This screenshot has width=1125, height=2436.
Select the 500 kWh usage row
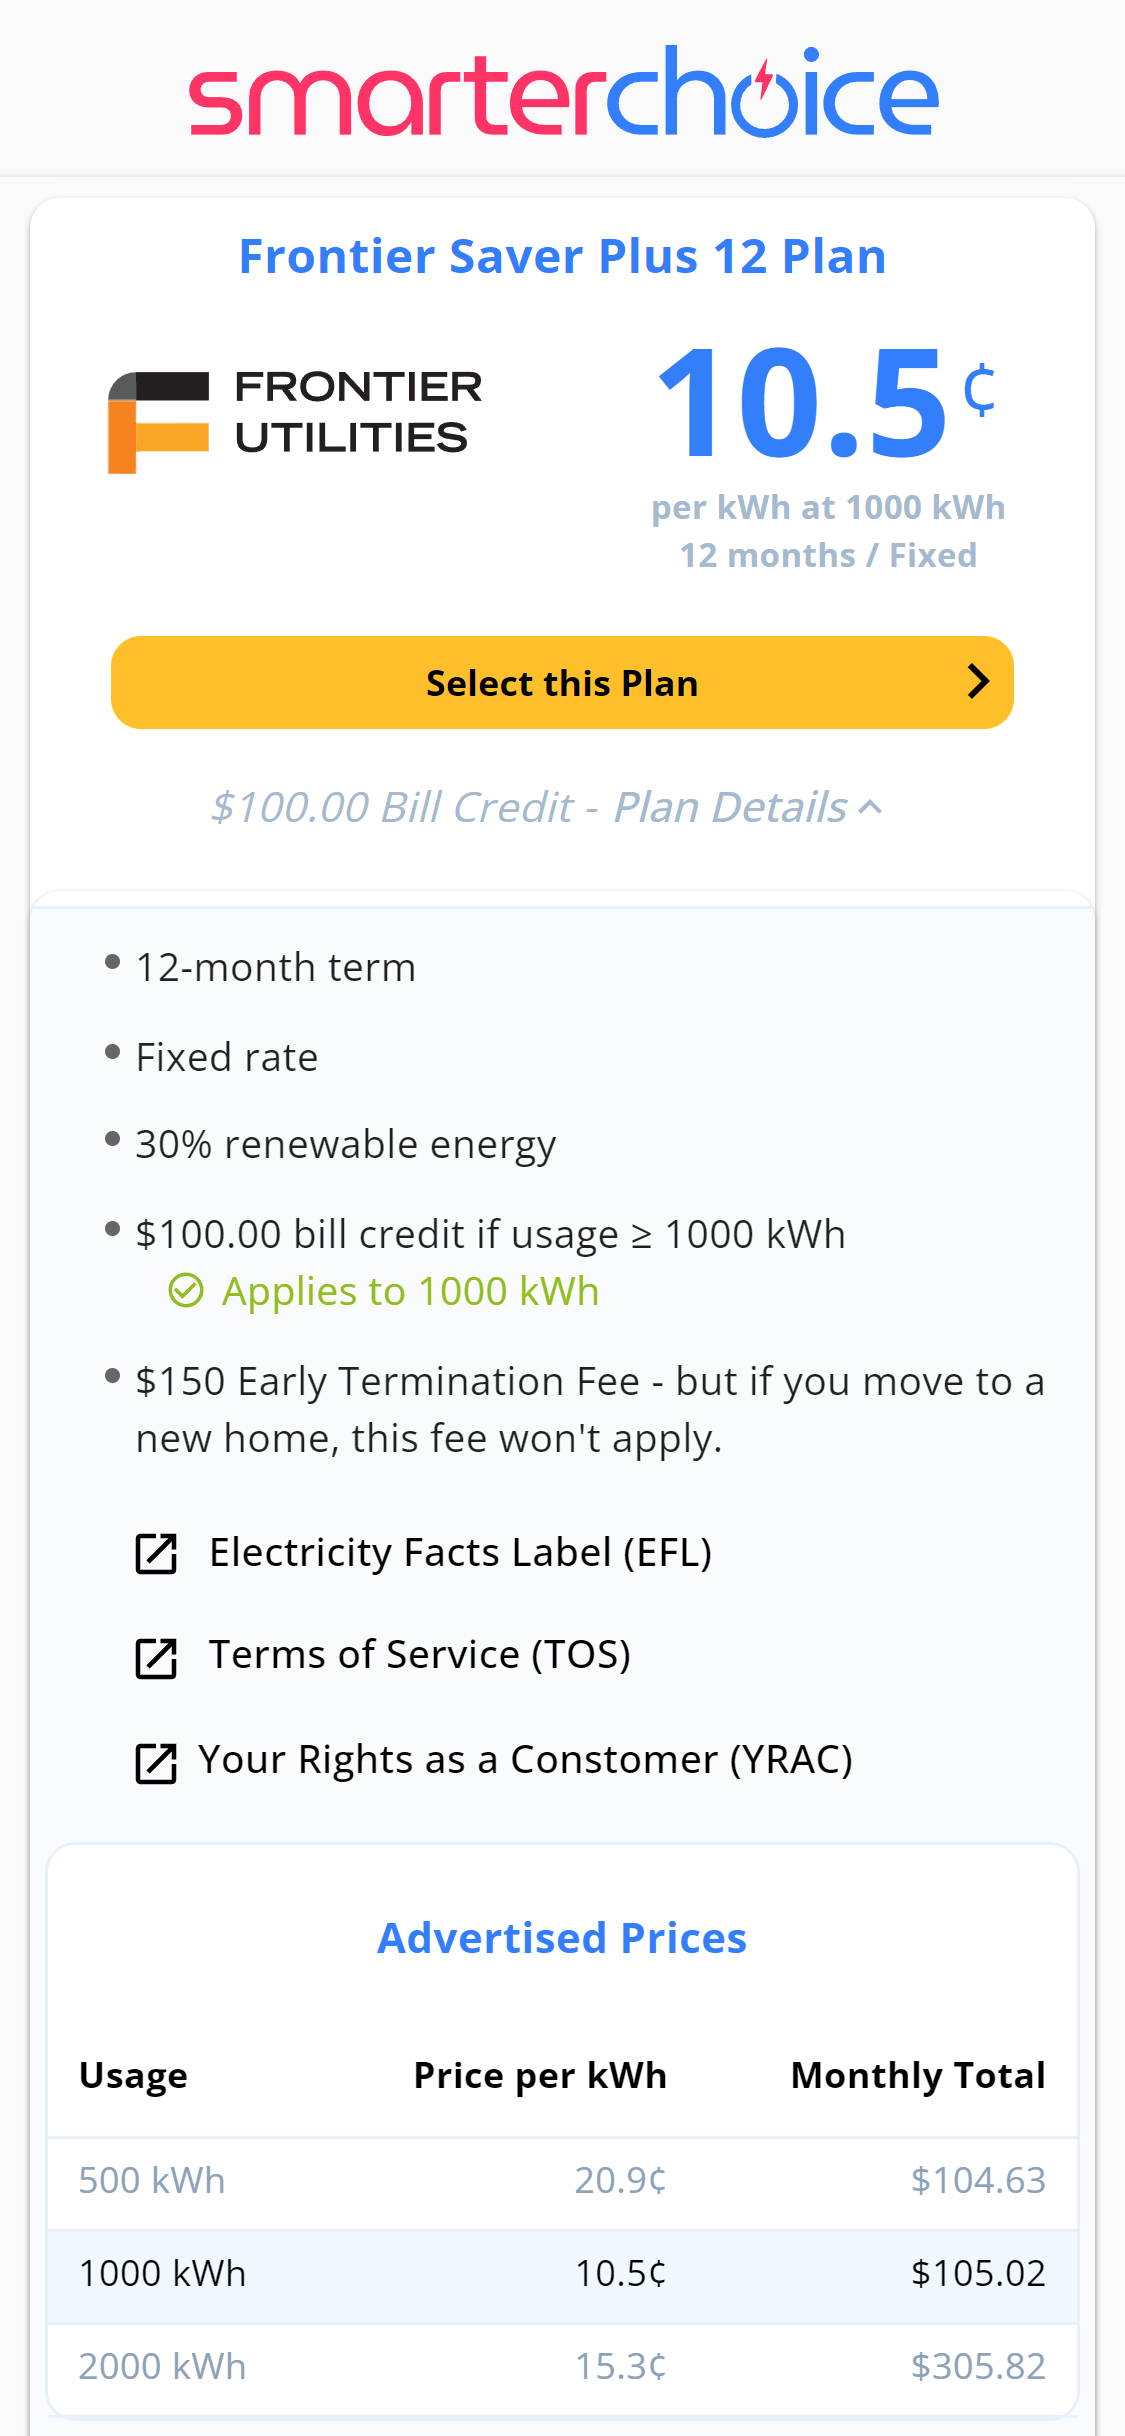pos(562,2181)
